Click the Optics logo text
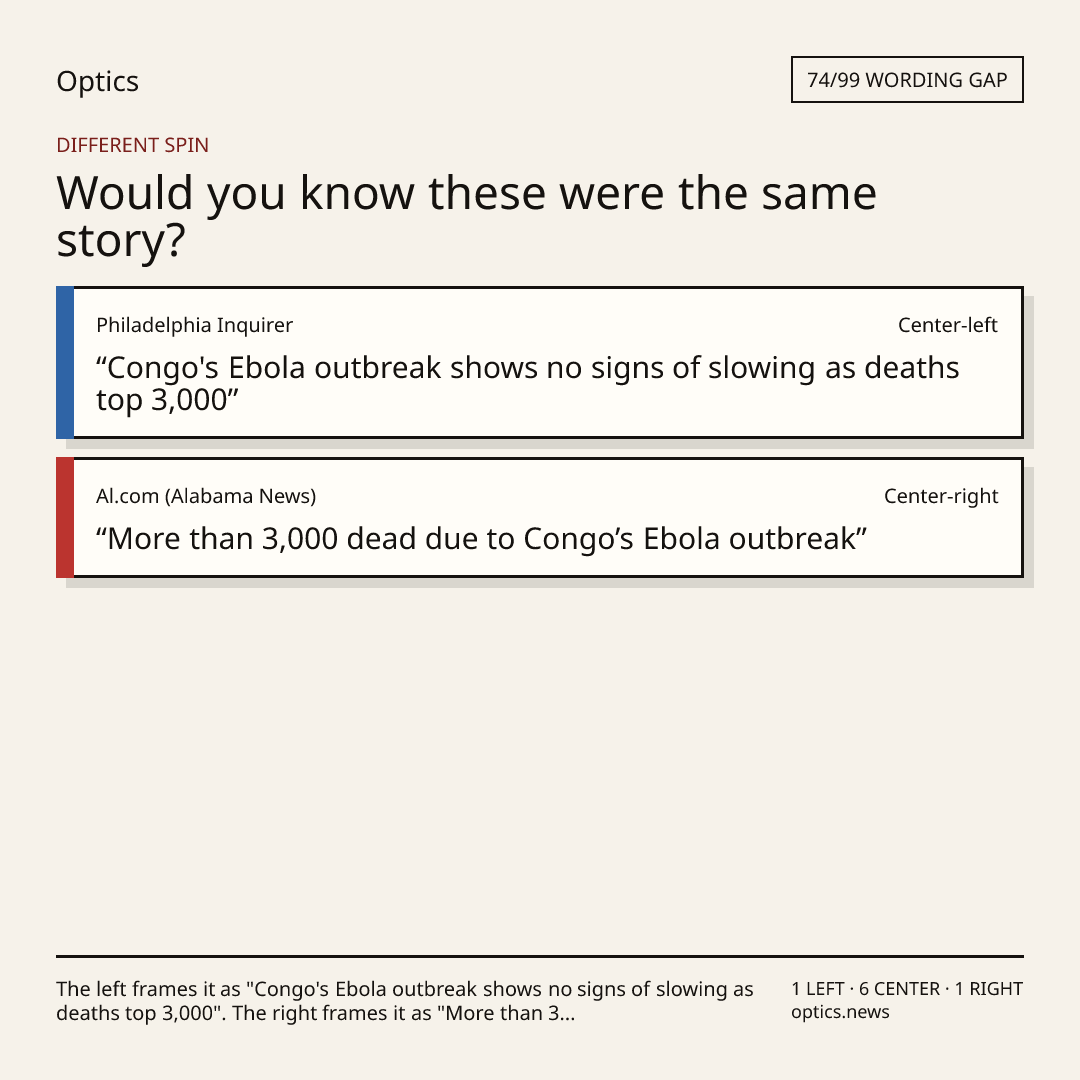Screen dimensions: 1080x1080 tap(97, 81)
